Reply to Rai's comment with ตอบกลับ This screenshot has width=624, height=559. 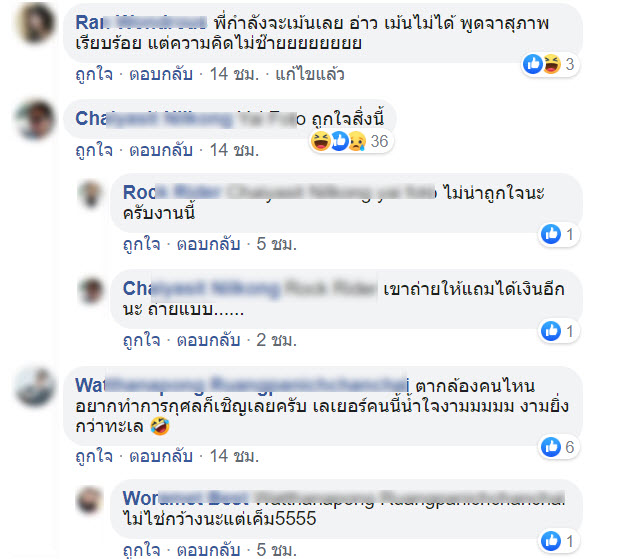pyautogui.click(x=161, y=74)
